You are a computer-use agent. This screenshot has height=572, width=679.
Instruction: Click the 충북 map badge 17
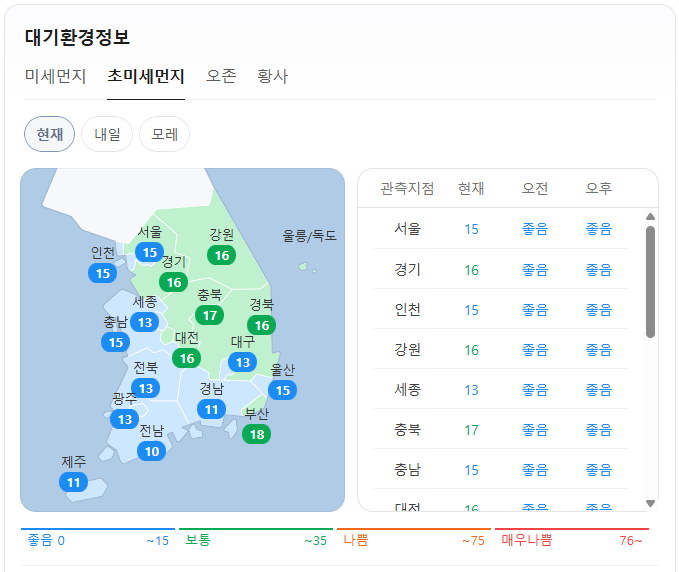[210, 315]
